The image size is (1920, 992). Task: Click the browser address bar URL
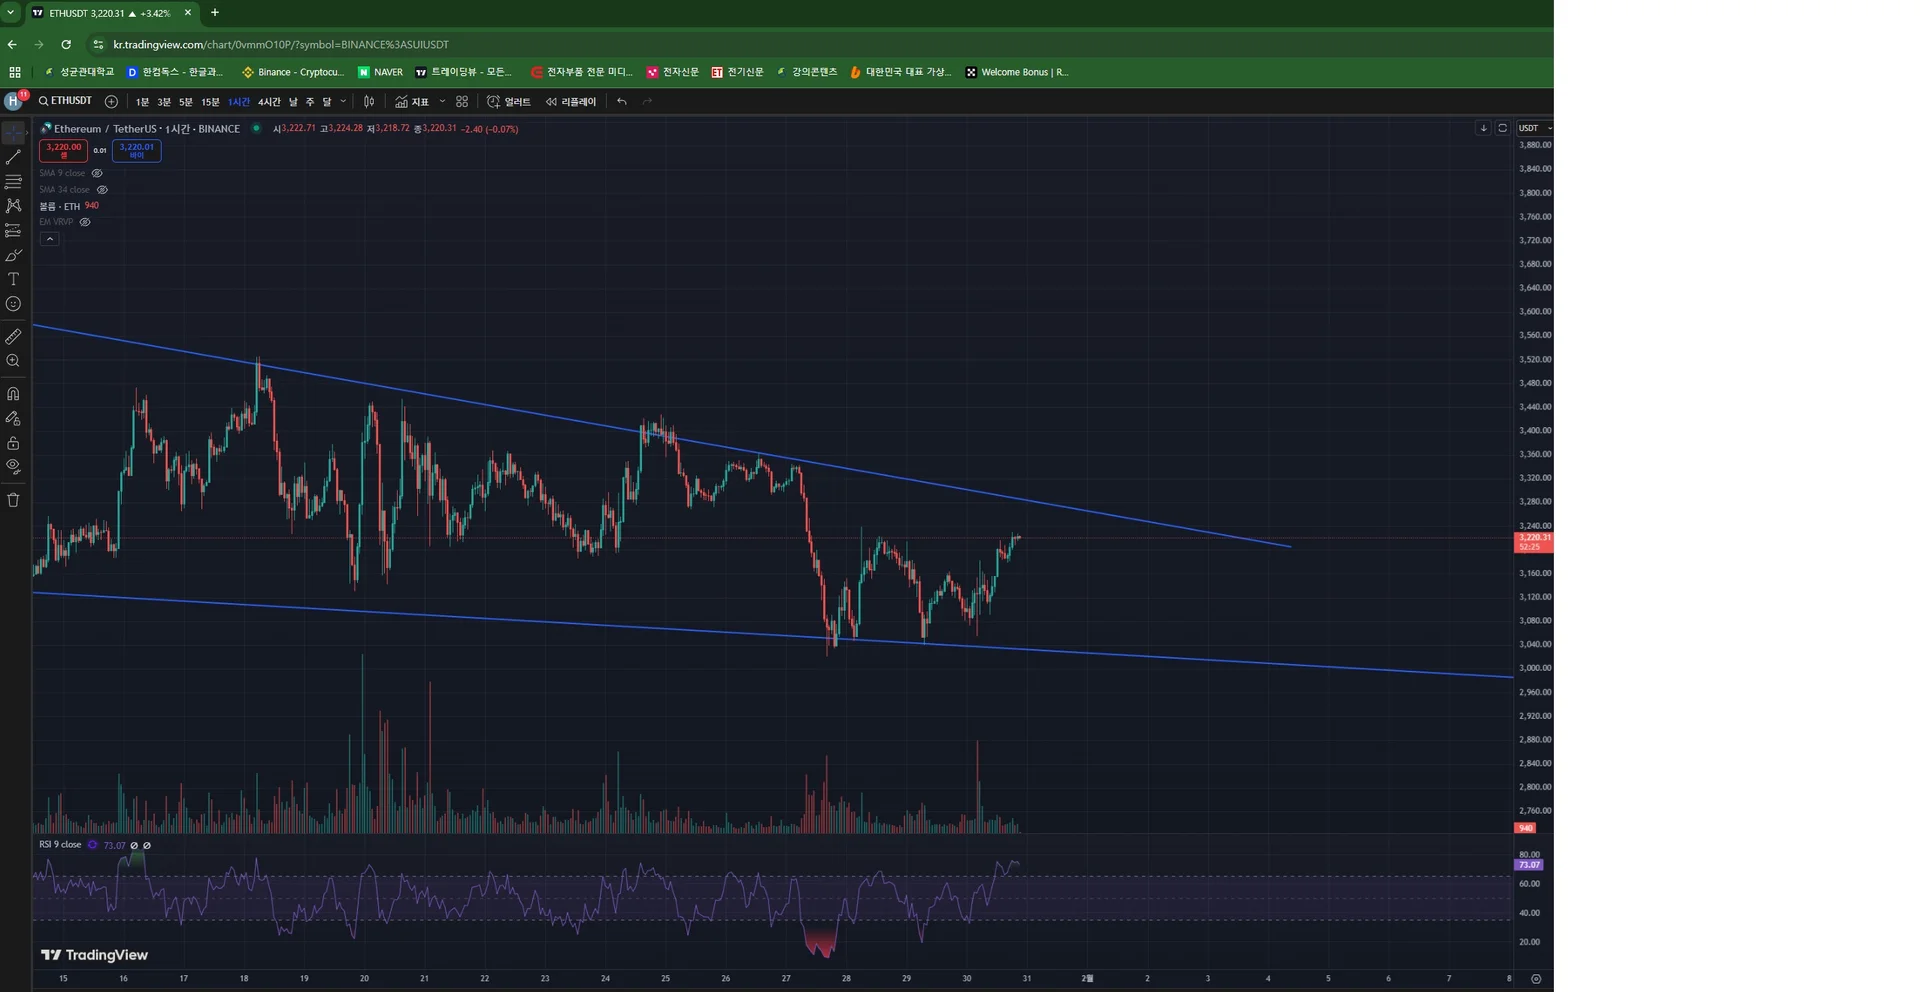click(281, 44)
